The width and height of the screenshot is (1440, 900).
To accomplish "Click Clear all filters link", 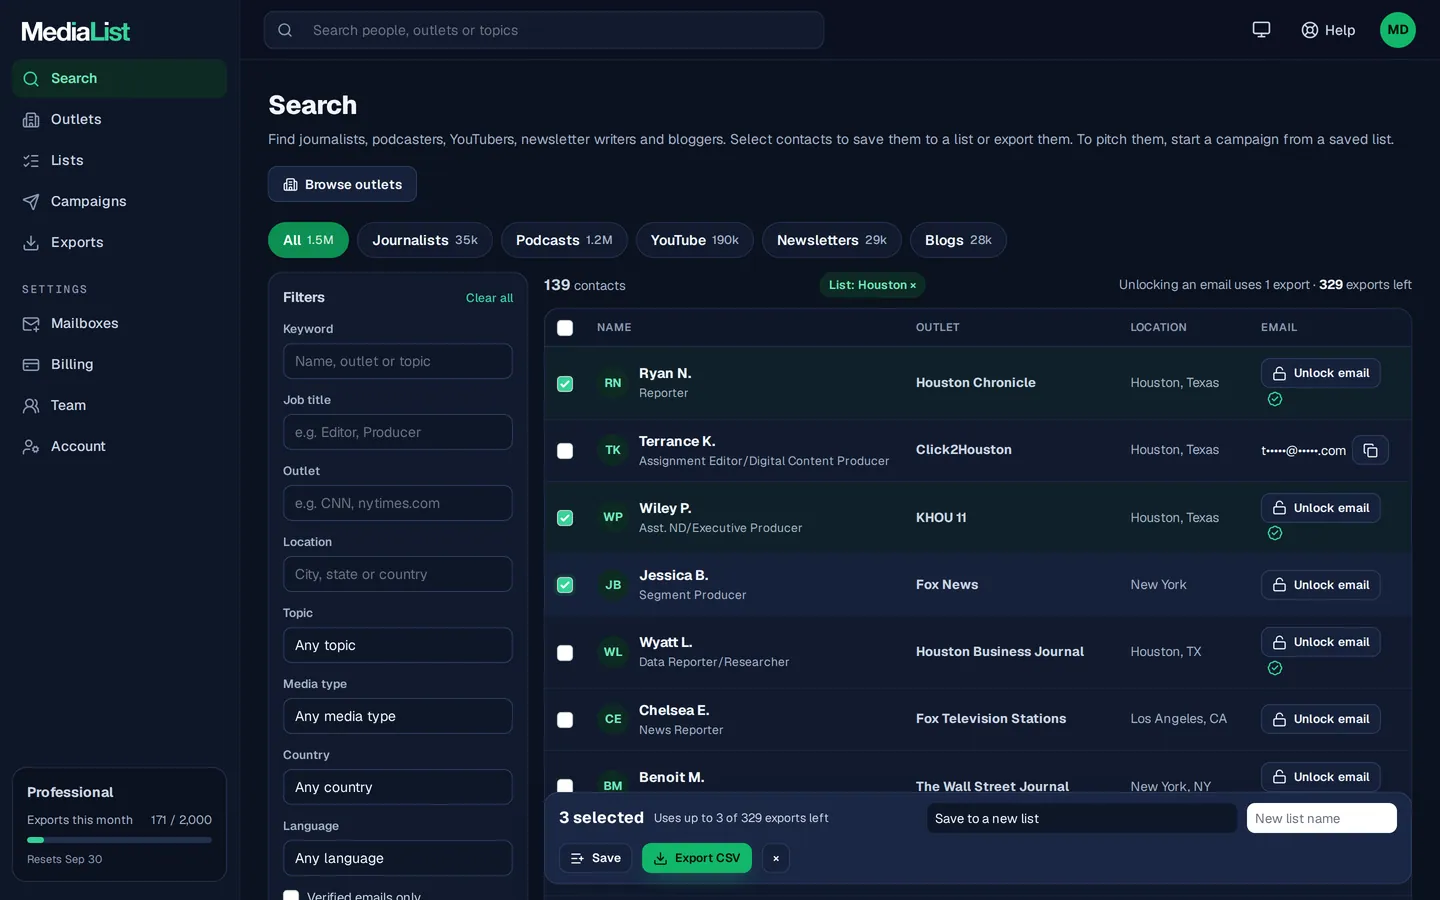I will coord(489,298).
